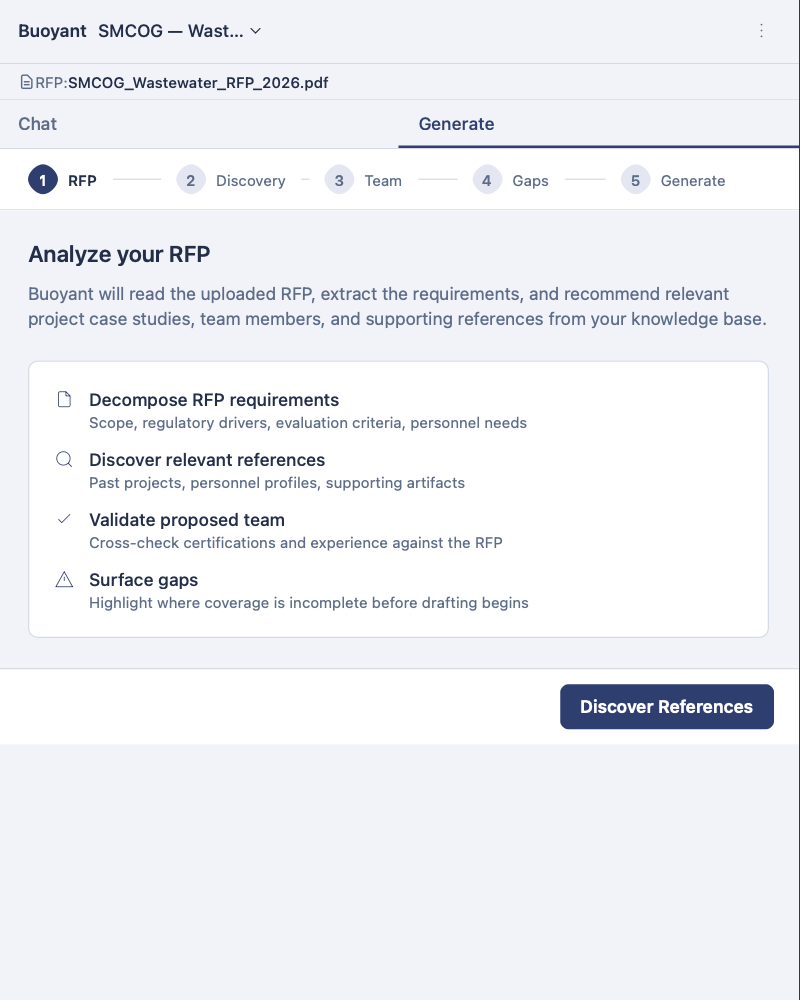Image resolution: width=800 pixels, height=1000 pixels.
Task: Jump to step 4 Gaps
Action: click(510, 180)
